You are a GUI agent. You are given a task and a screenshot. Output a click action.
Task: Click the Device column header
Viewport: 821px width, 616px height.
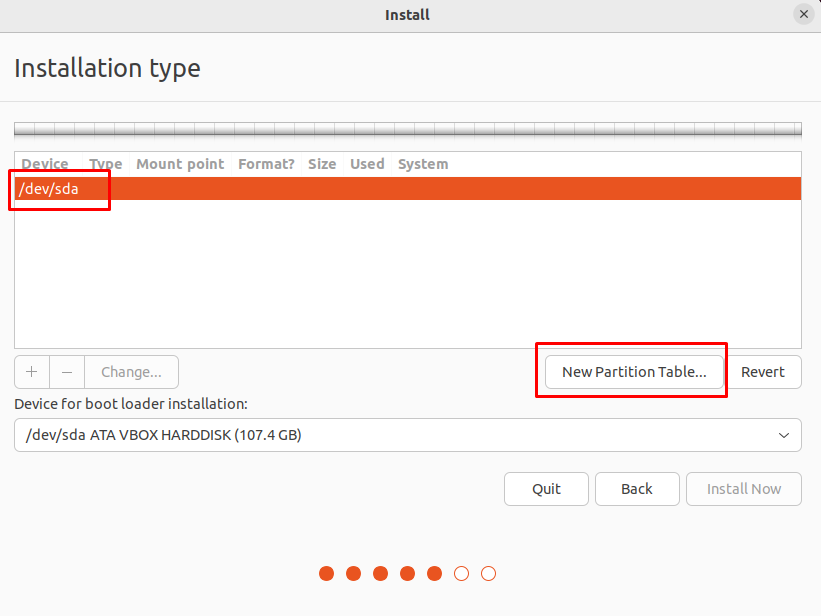tap(45, 164)
